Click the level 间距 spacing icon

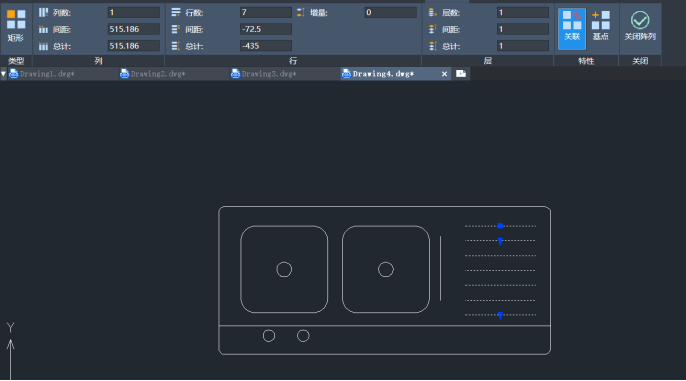pyautogui.click(x=433, y=29)
